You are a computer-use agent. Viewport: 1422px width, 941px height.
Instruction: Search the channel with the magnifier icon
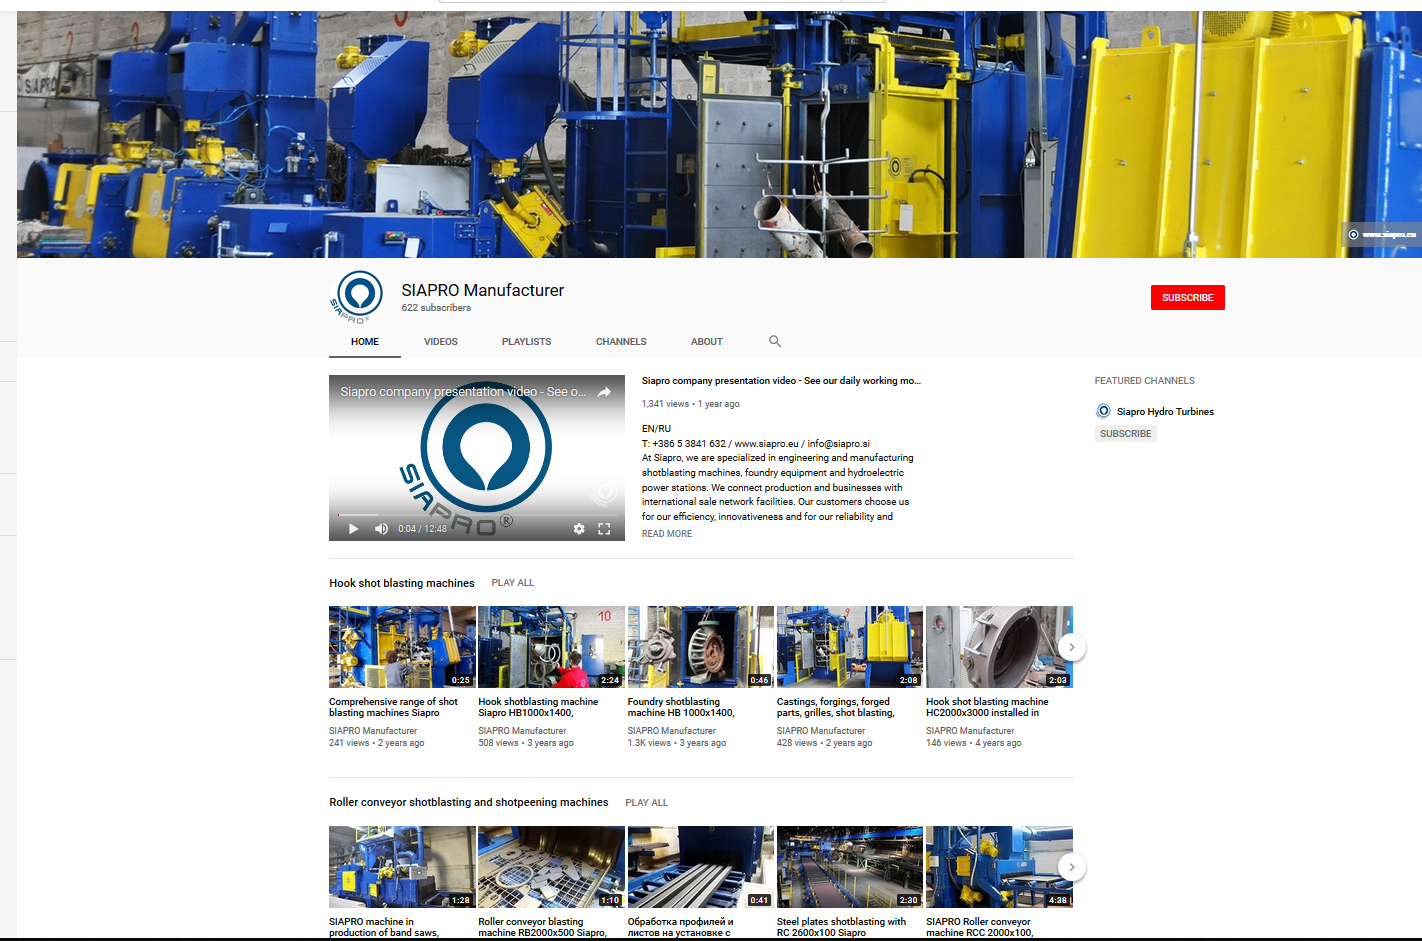point(775,342)
